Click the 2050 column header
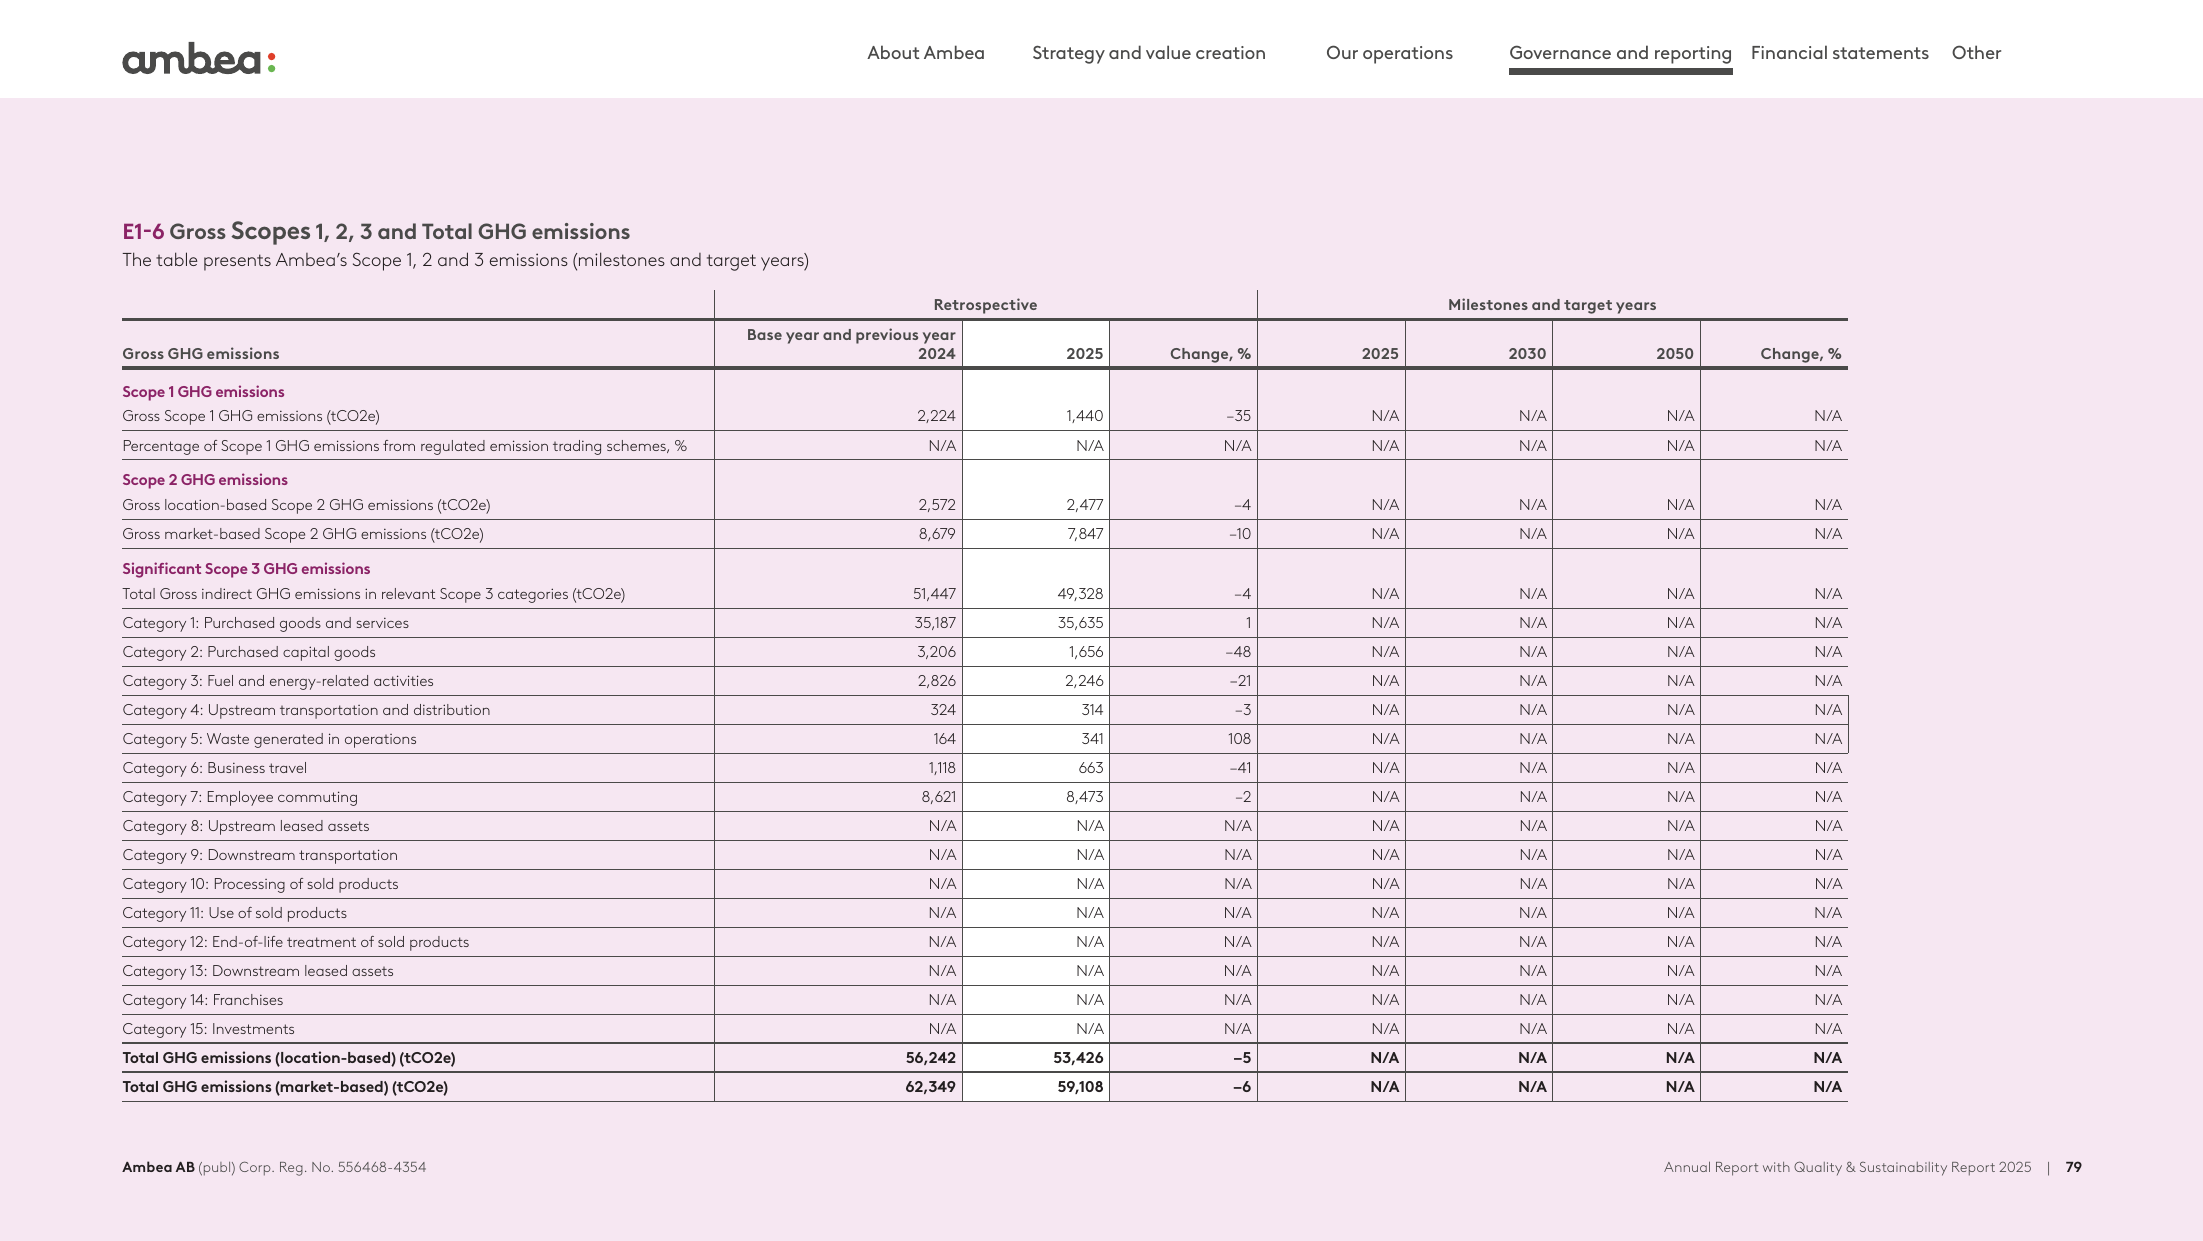Screen dimensions: 2203x1241 1674,354
